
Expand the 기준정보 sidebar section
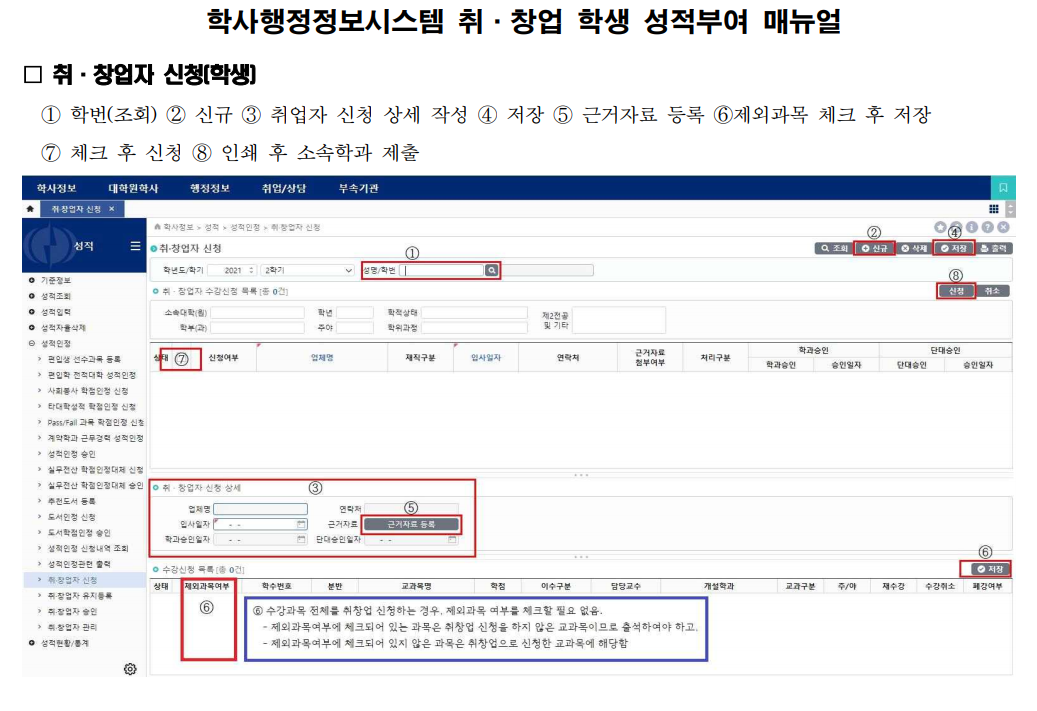[32, 281]
